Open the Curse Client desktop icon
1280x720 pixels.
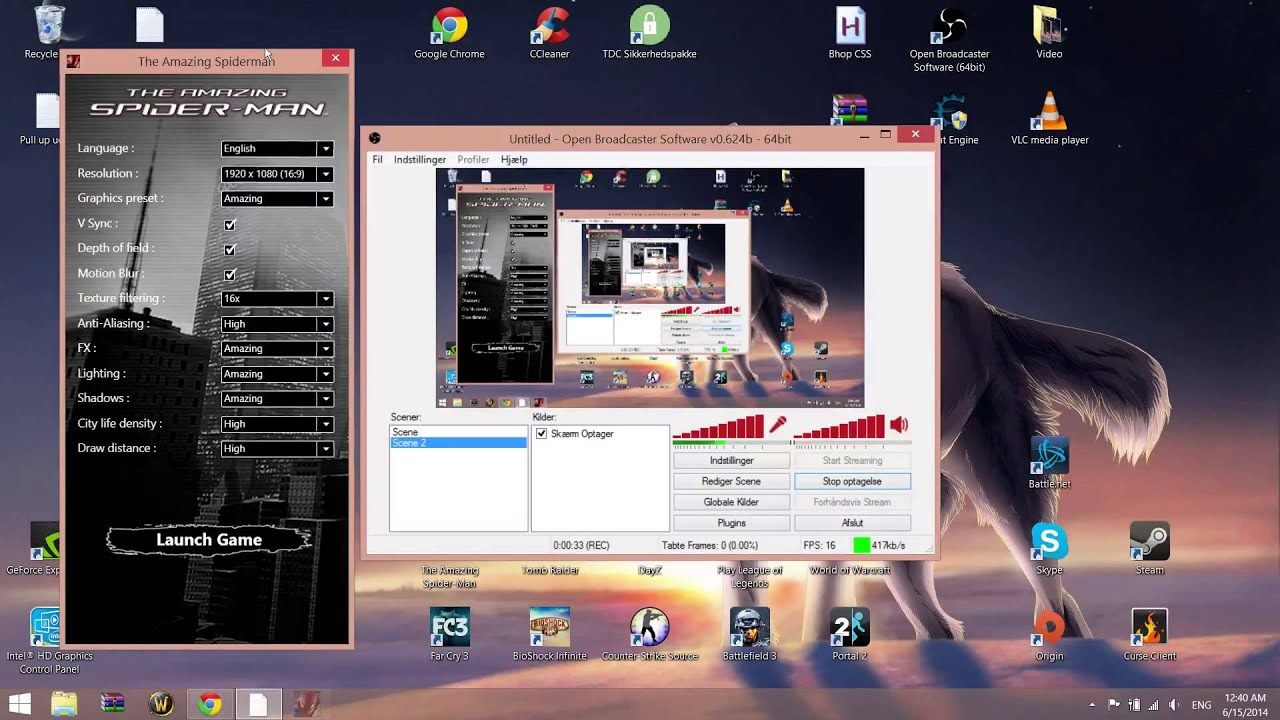1149,635
